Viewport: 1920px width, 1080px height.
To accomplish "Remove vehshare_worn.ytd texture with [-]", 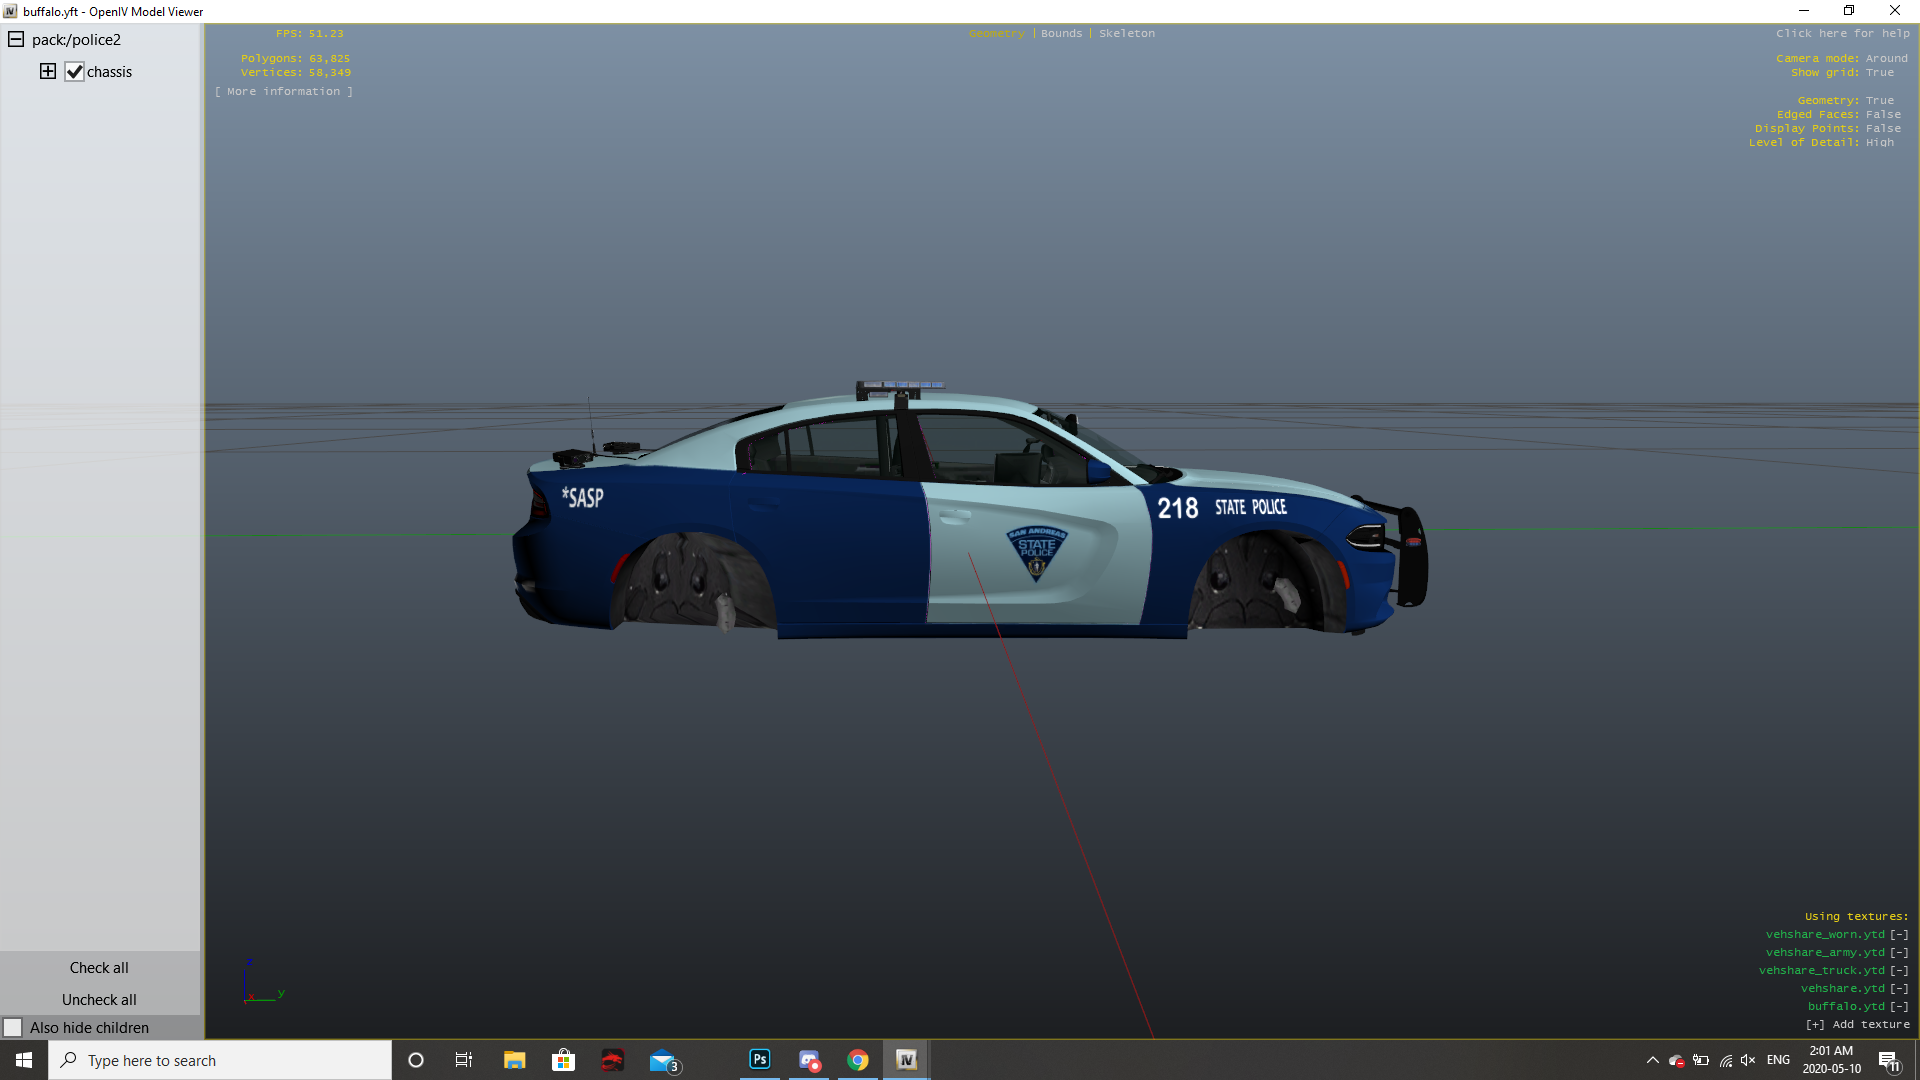I will coord(1899,934).
